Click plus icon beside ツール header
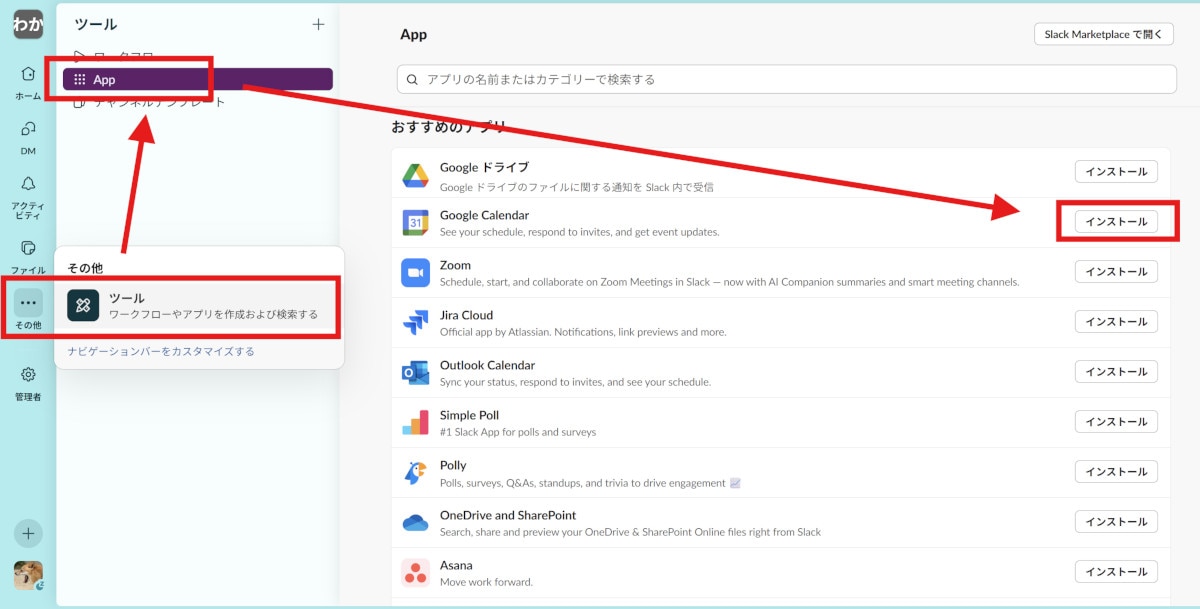Image resolution: width=1200 pixels, height=609 pixels. click(x=318, y=24)
